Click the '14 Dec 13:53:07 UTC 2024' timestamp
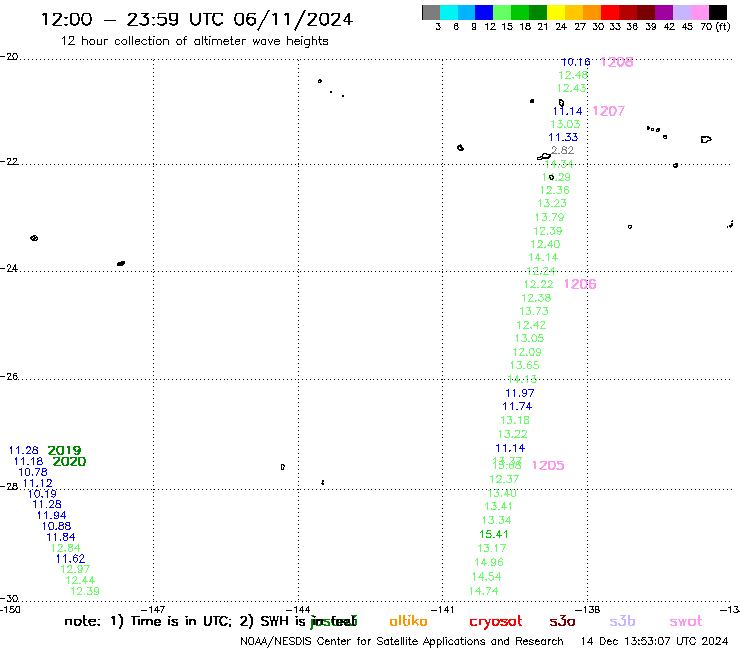 [655, 642]
